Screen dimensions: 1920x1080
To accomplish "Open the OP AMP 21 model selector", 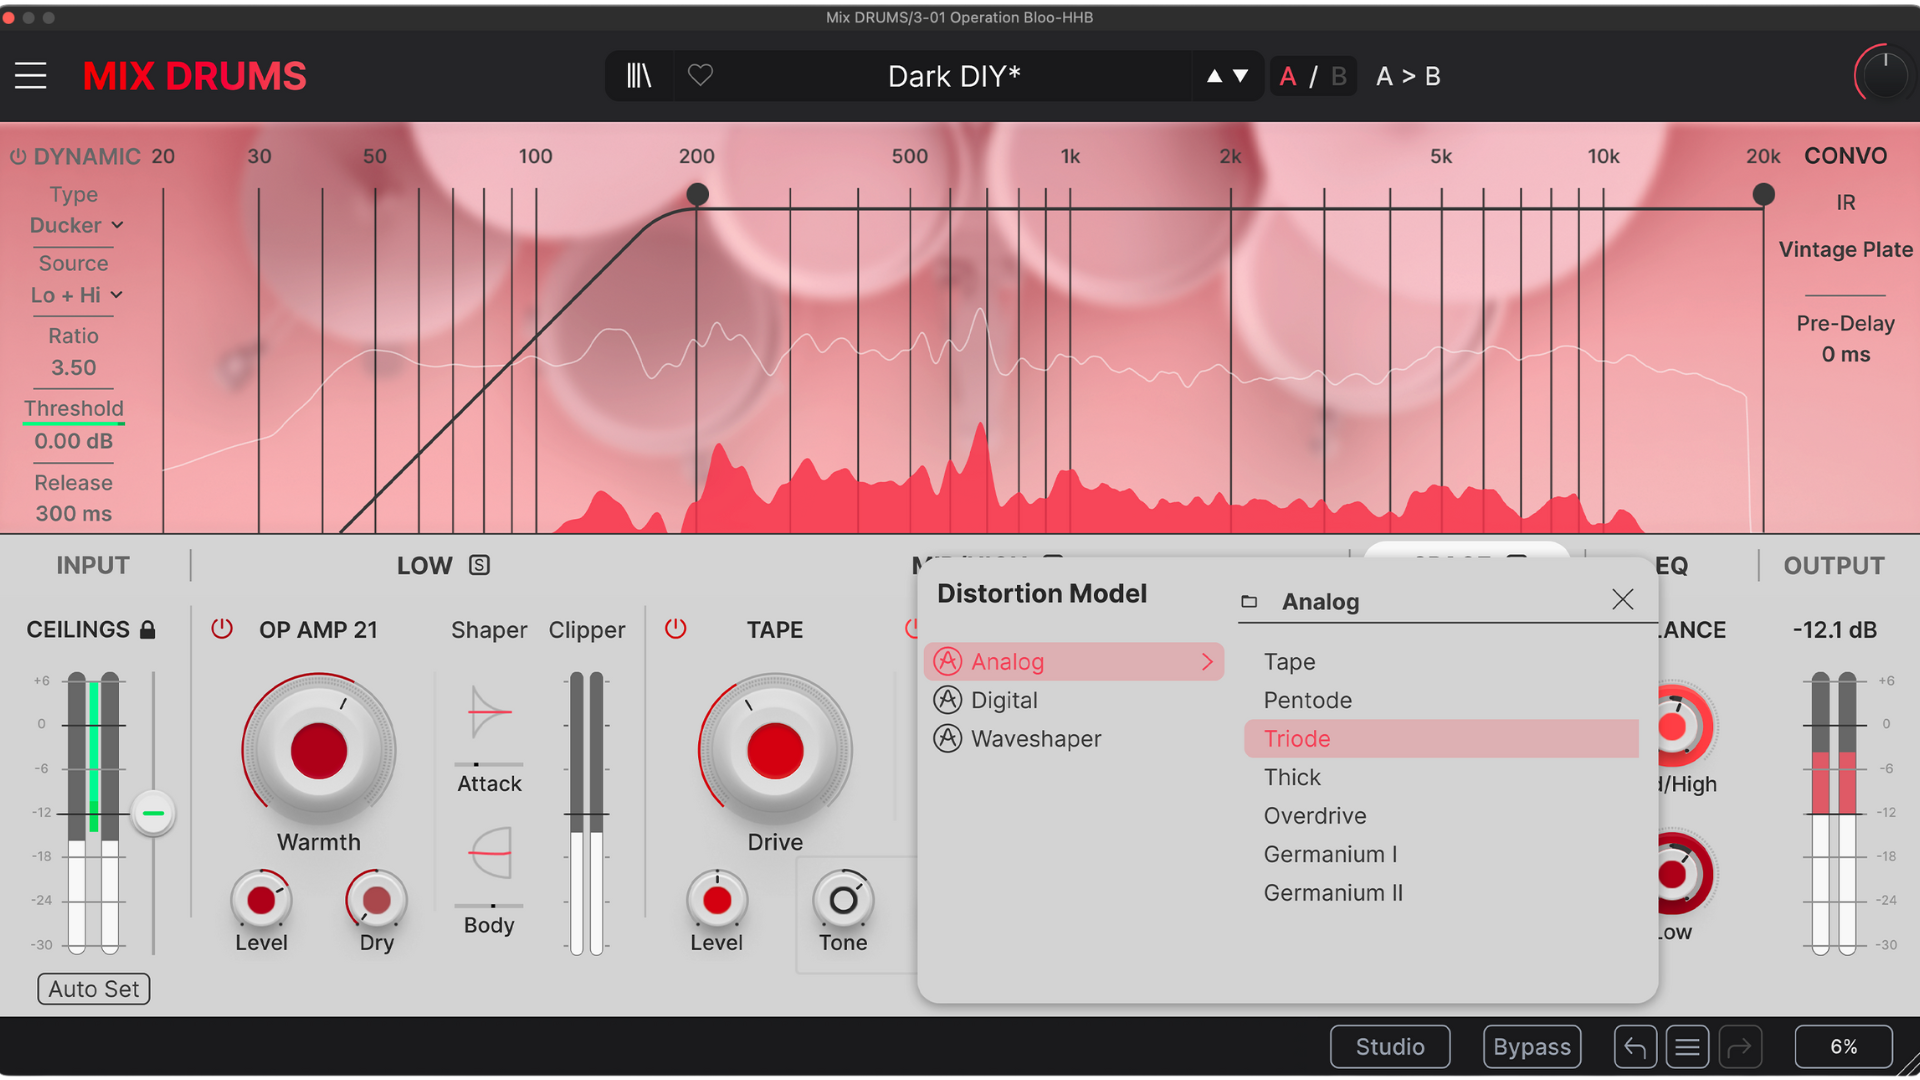I will pyautogui.click(x=318, y=630).
